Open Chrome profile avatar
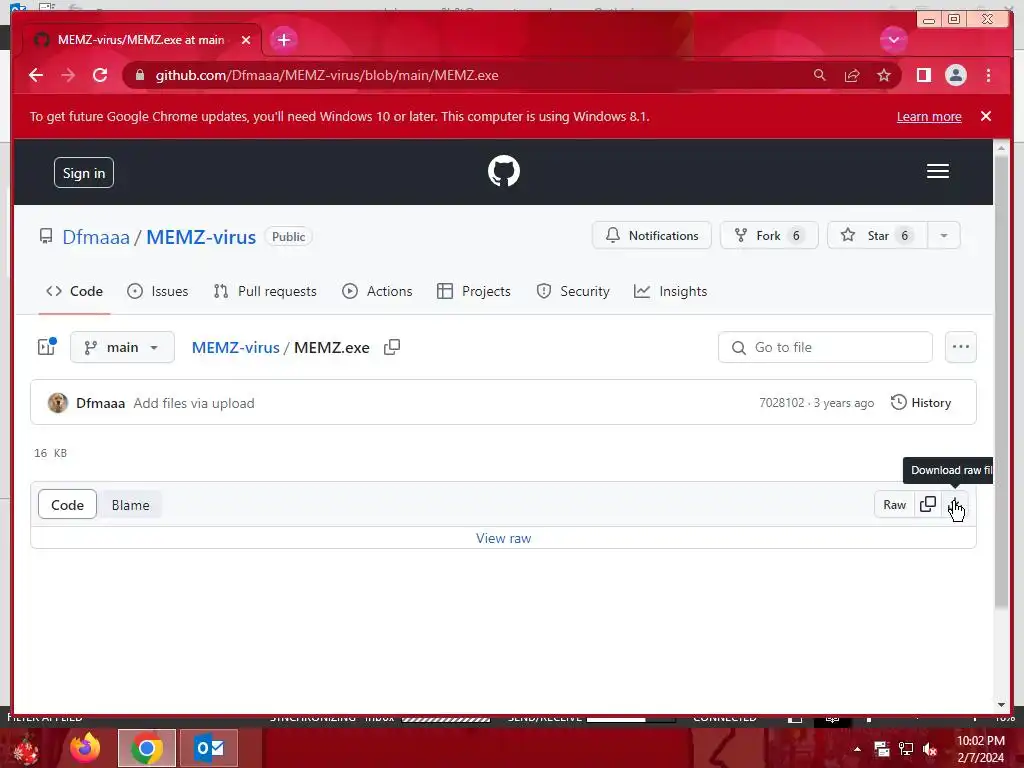Screen dimensions: 1024x768 tap(955, 75)
